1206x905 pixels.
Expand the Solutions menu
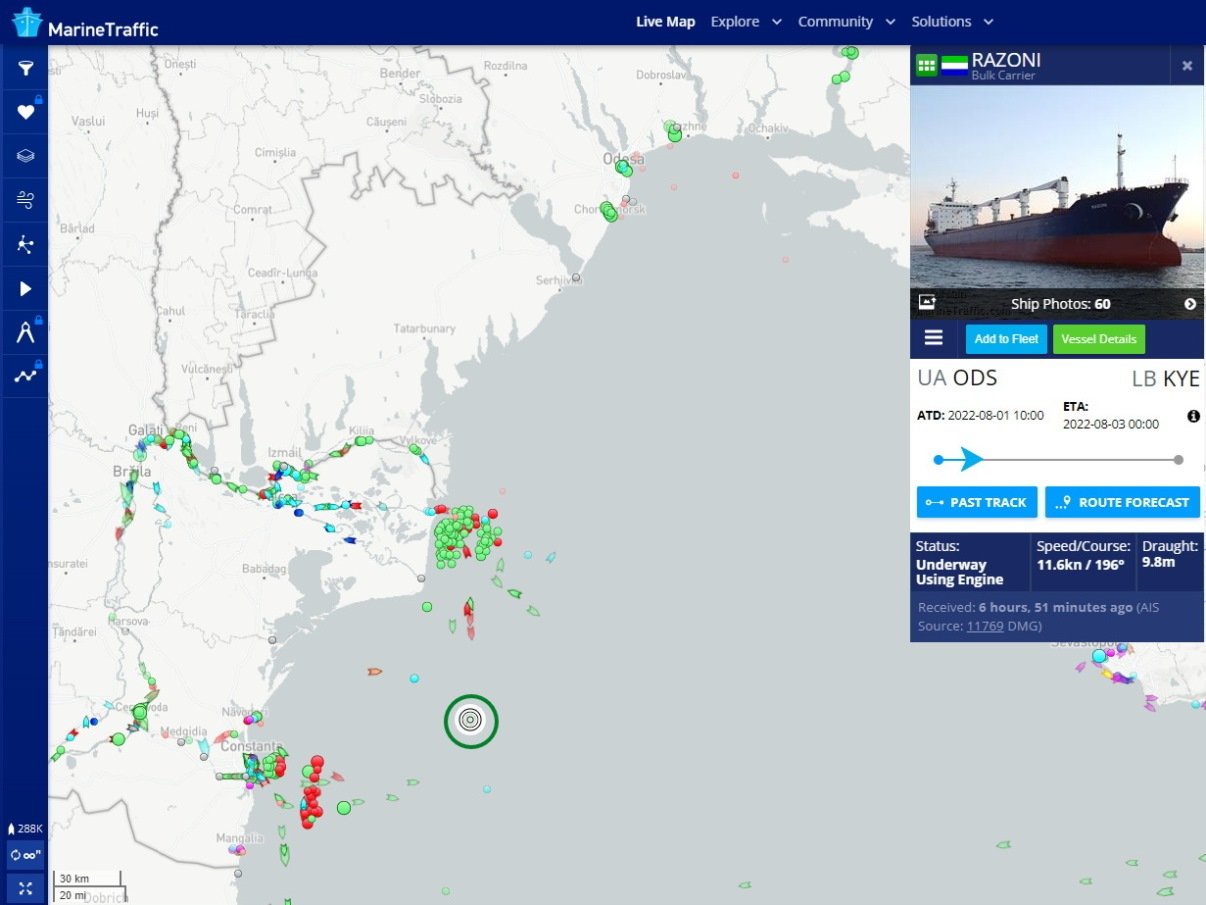[x=952, y=22]
